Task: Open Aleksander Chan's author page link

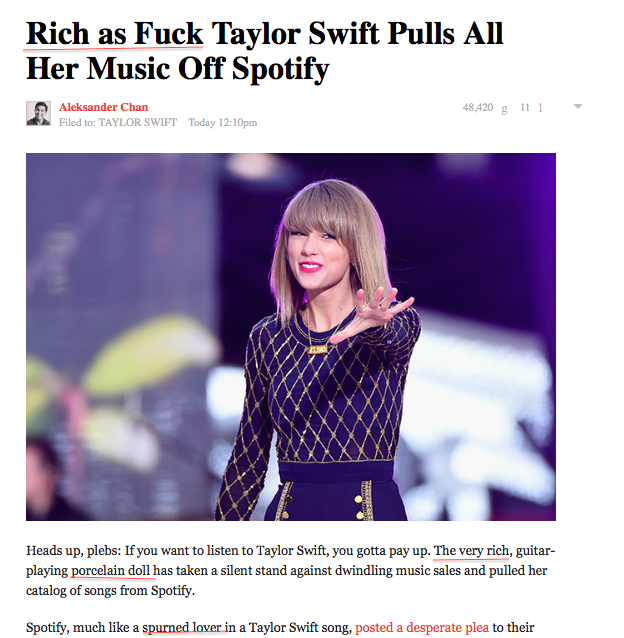Action: click(103, 107)
